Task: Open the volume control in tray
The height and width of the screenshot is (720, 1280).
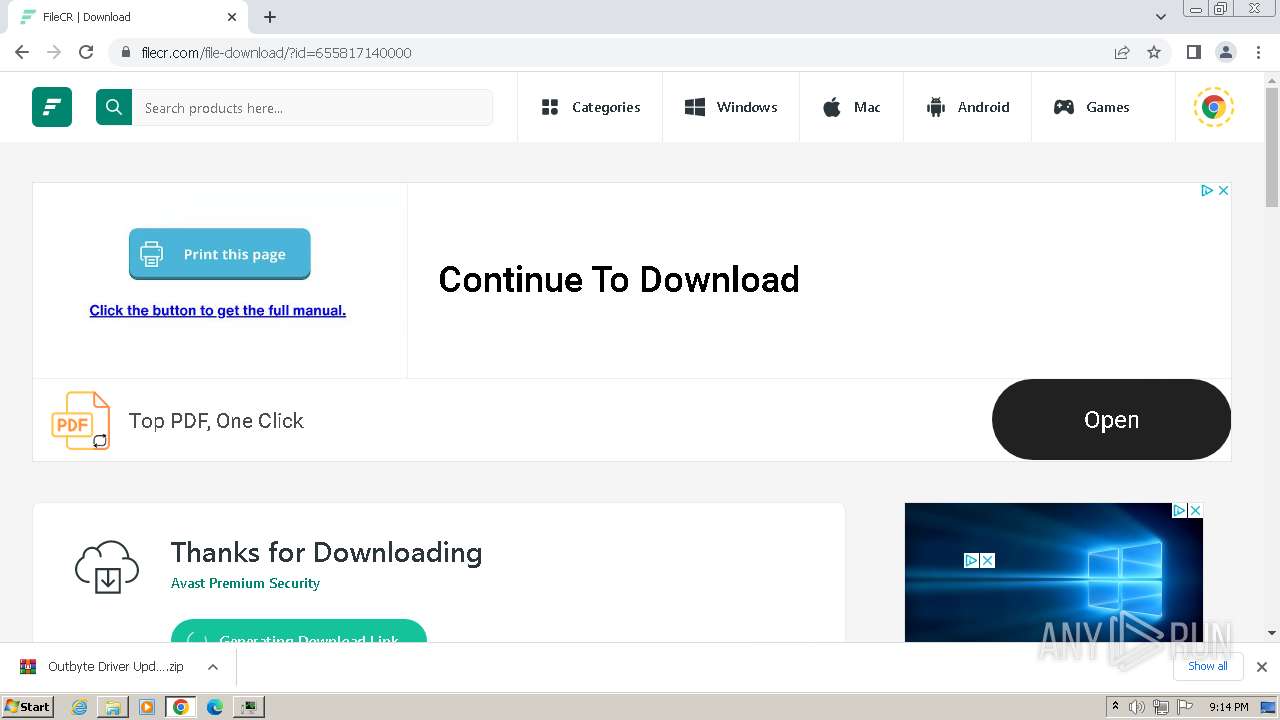Action: tap(1137, 707)
